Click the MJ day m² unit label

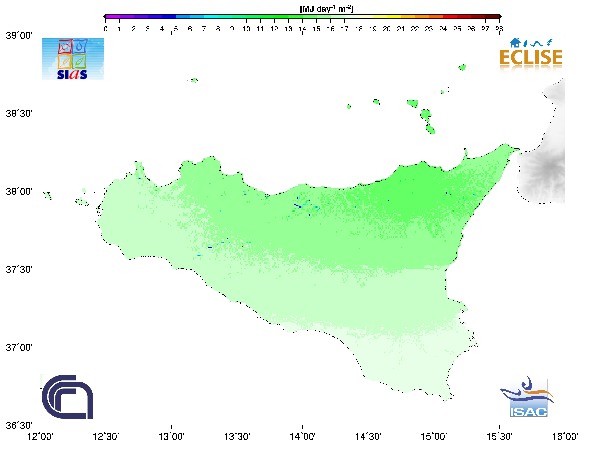pyautogui.click(x=326, y=8)
